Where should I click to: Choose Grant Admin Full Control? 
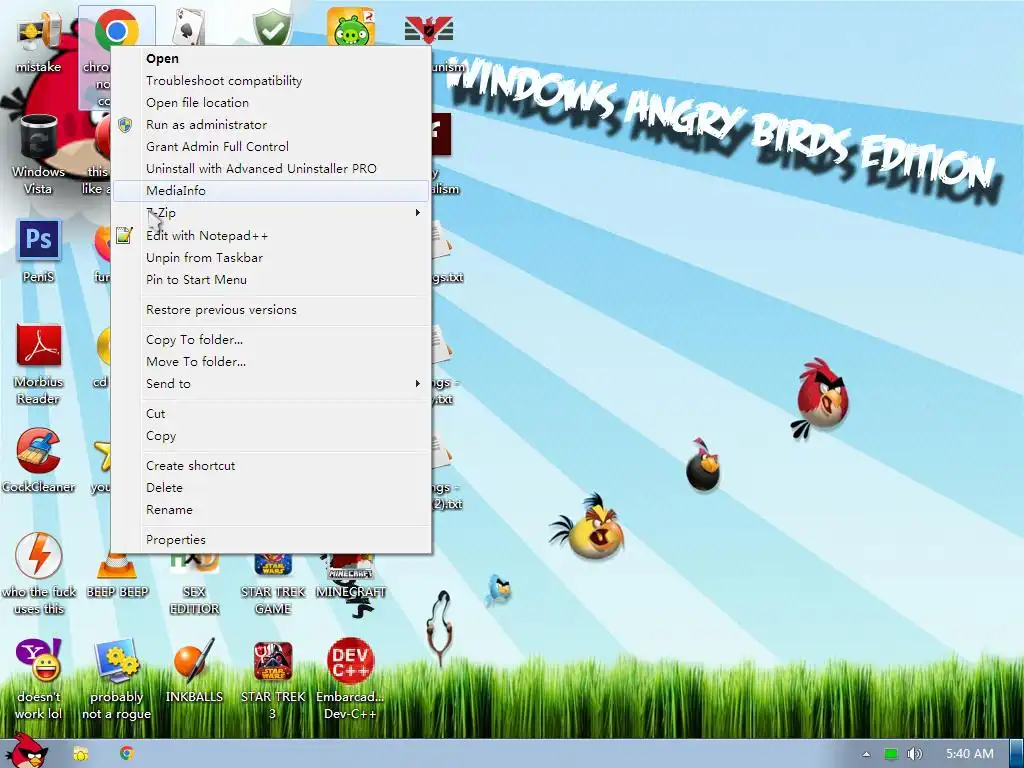coord(271,146)
